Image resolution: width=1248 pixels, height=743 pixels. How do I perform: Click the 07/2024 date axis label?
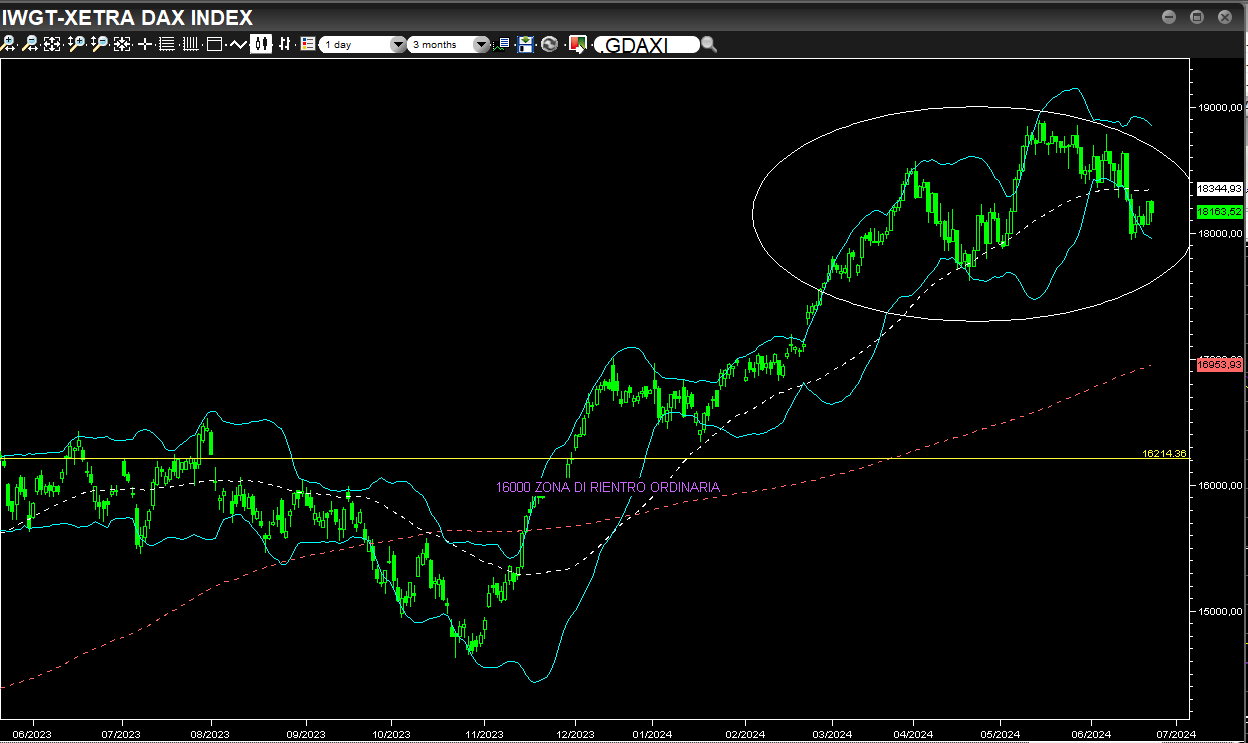1174,734
